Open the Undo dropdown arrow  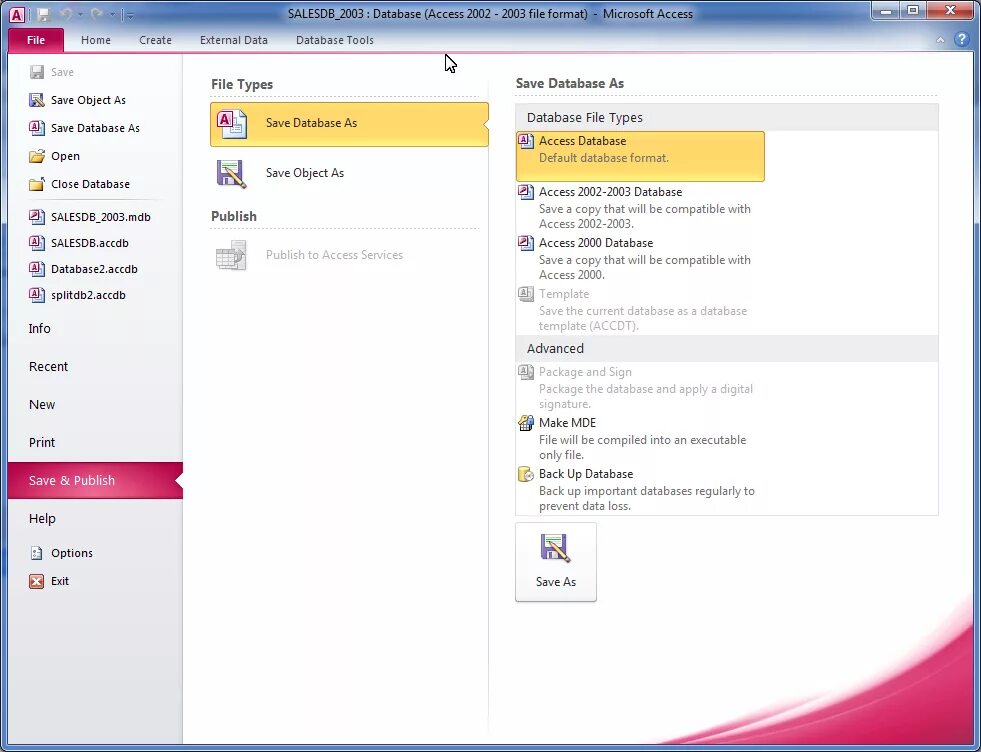80,14
